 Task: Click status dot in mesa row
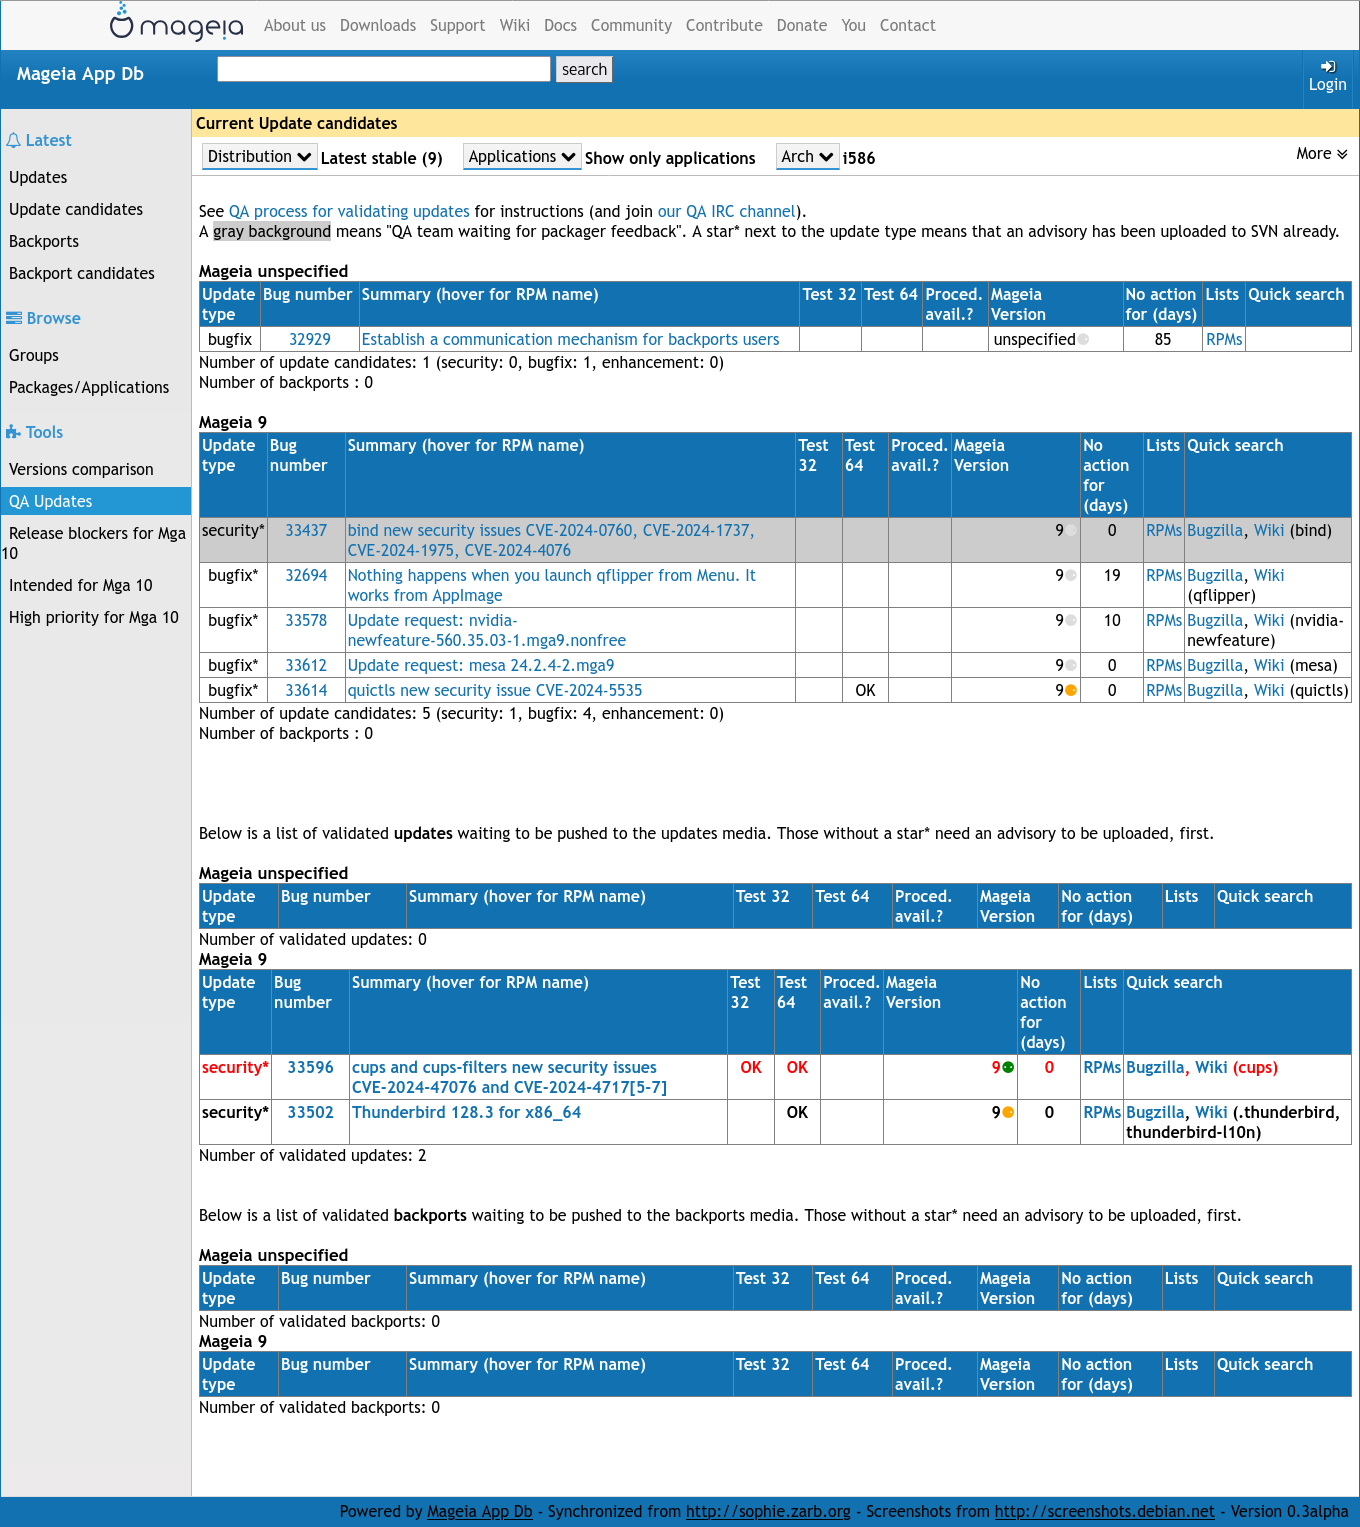1071,665
